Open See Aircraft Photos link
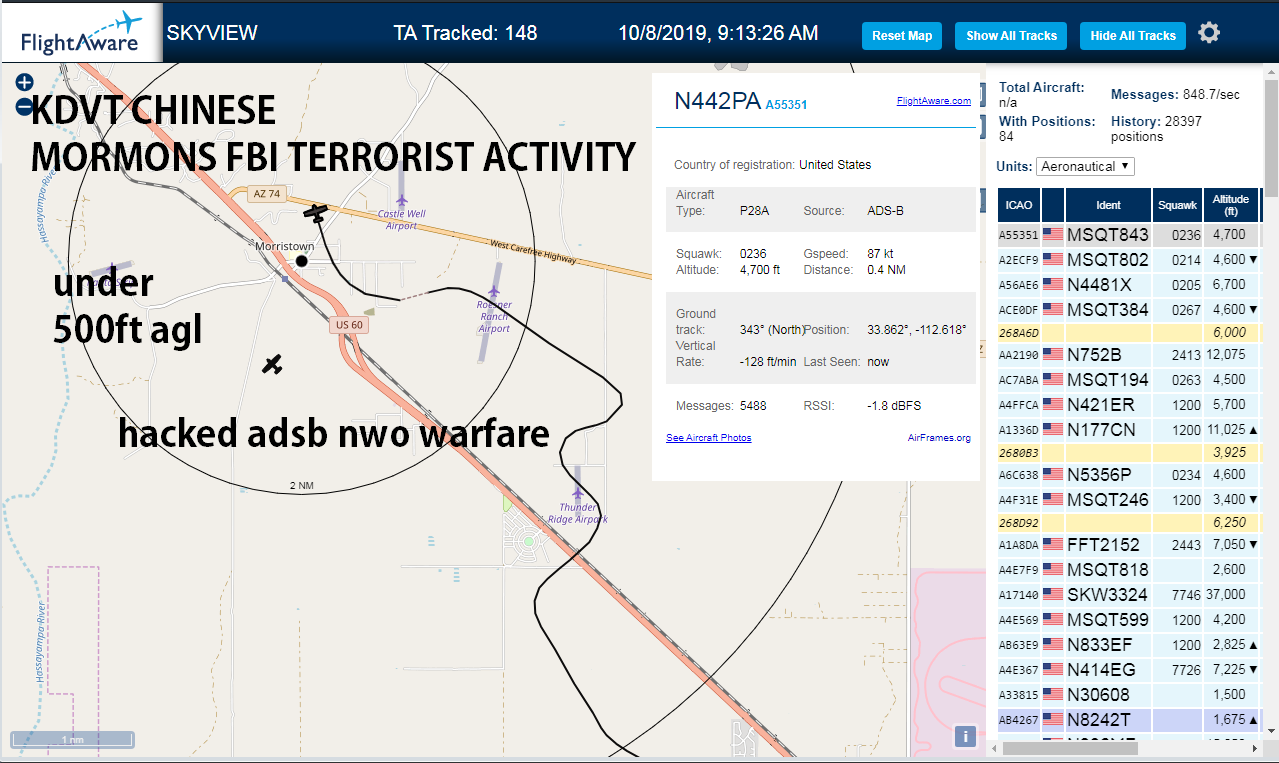 point(709,438)
